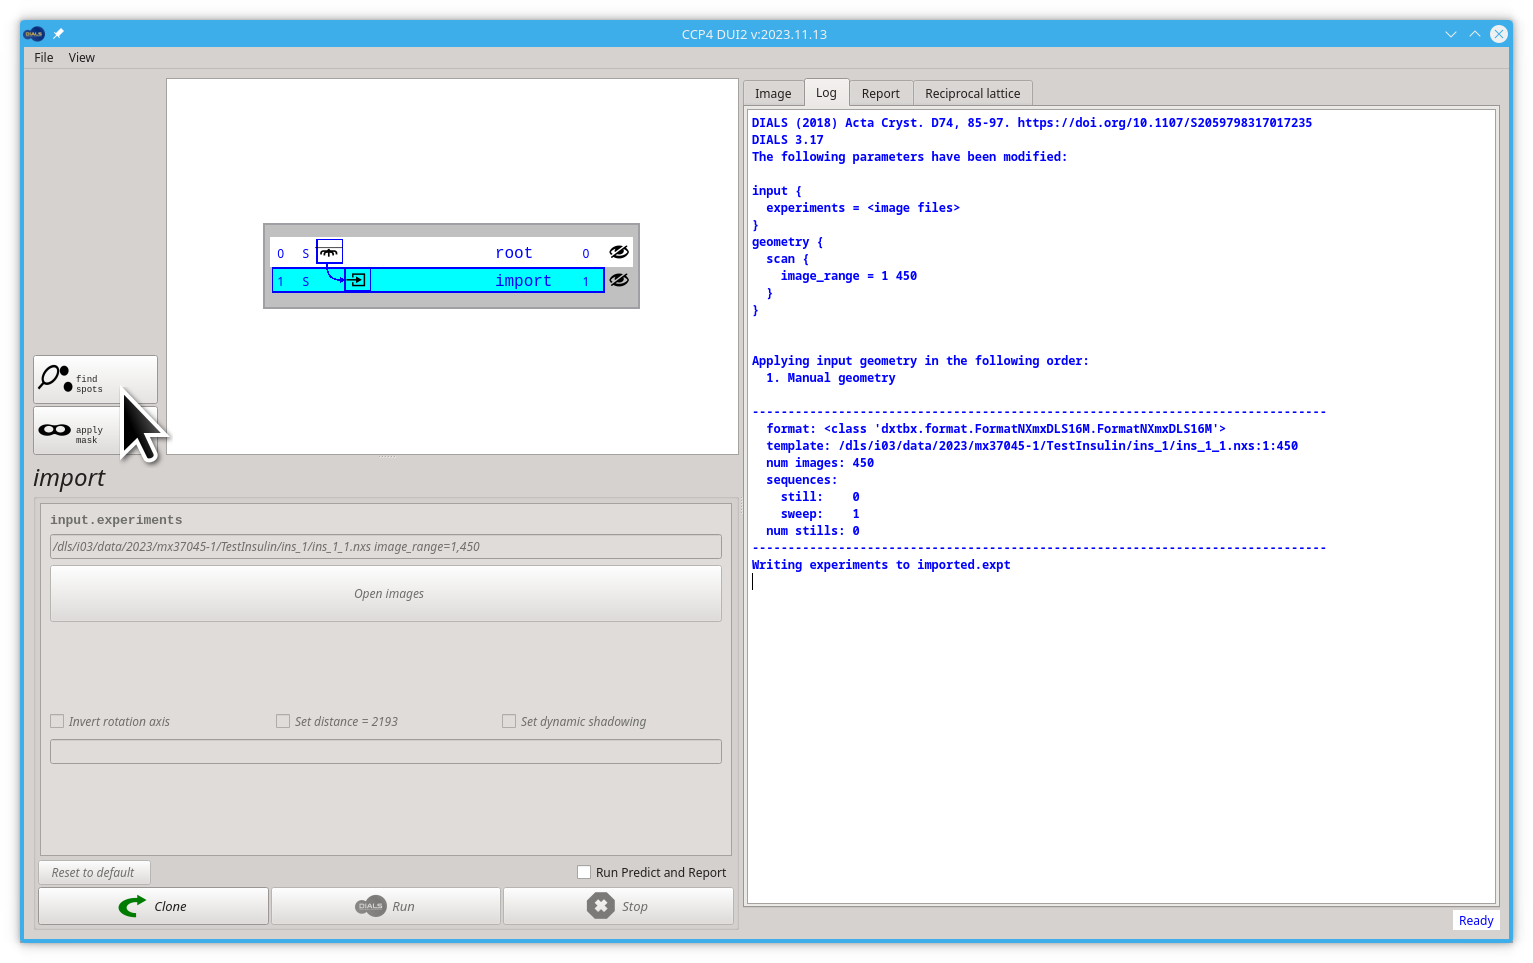Toggle visibility eye on root node row
The width and height of the screenshot is (1533, 963).
pos(619,252)
